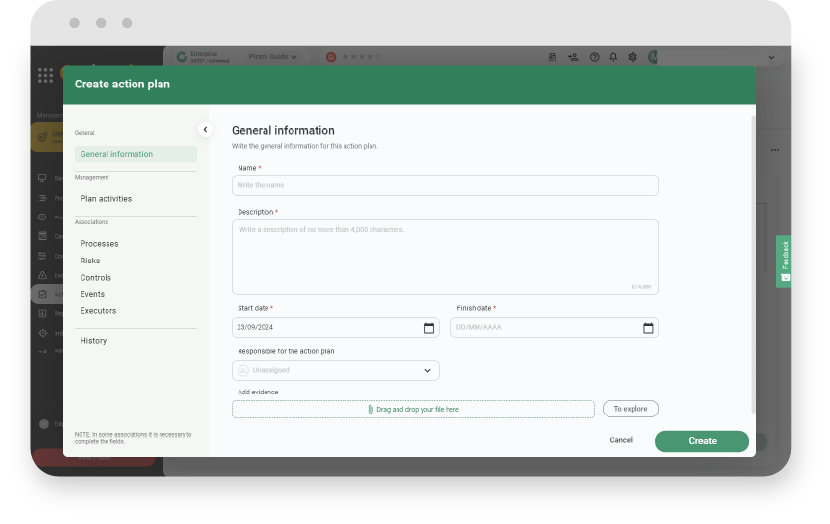Open the History section
Image resolution: width=830 pixels, height=524 pixels.
click(x=94, y=341)
